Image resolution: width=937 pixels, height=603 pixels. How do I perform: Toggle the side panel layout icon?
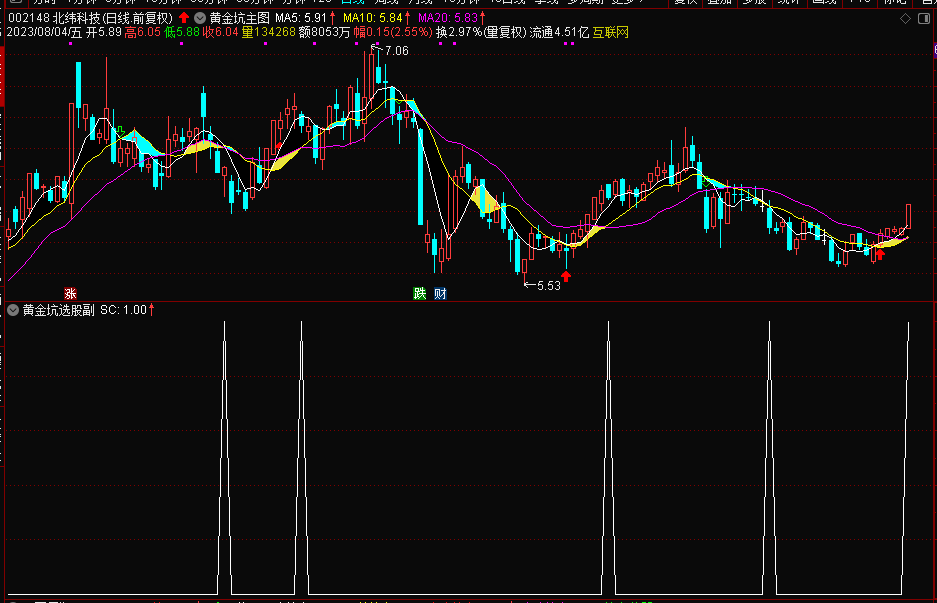pyautogui.click(x=924, y=19)
